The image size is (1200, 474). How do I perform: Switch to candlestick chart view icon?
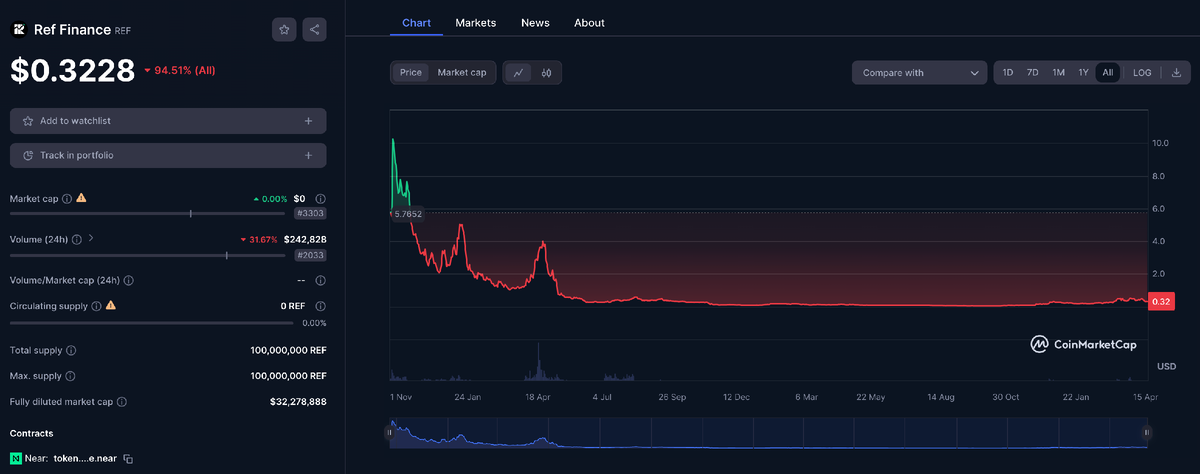[546, 72]
